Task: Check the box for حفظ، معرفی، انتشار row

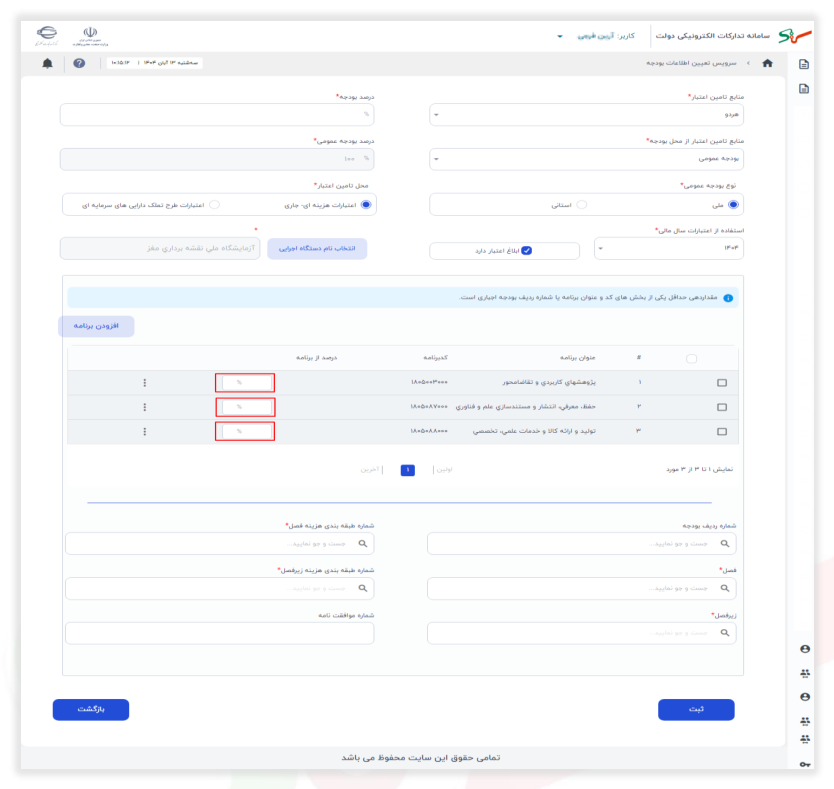Action: click(722, 407)
